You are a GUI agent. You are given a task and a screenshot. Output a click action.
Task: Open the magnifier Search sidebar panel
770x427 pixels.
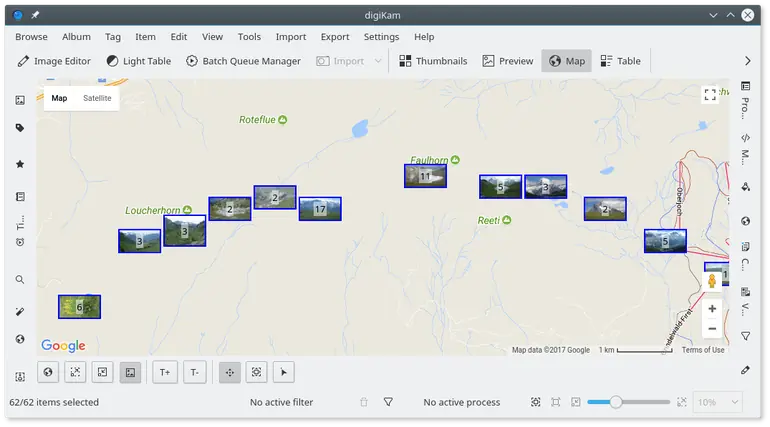coord(20,280)
